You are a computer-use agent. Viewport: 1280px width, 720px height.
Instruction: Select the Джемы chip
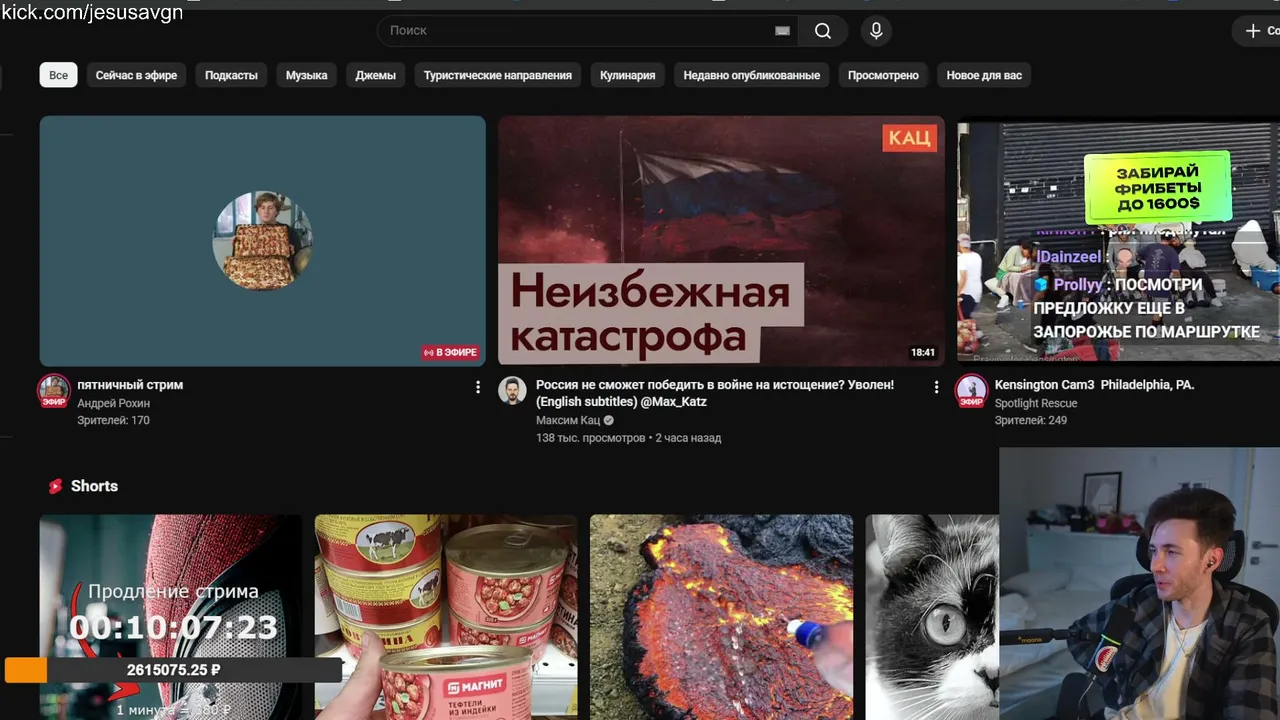pos(376,75)
